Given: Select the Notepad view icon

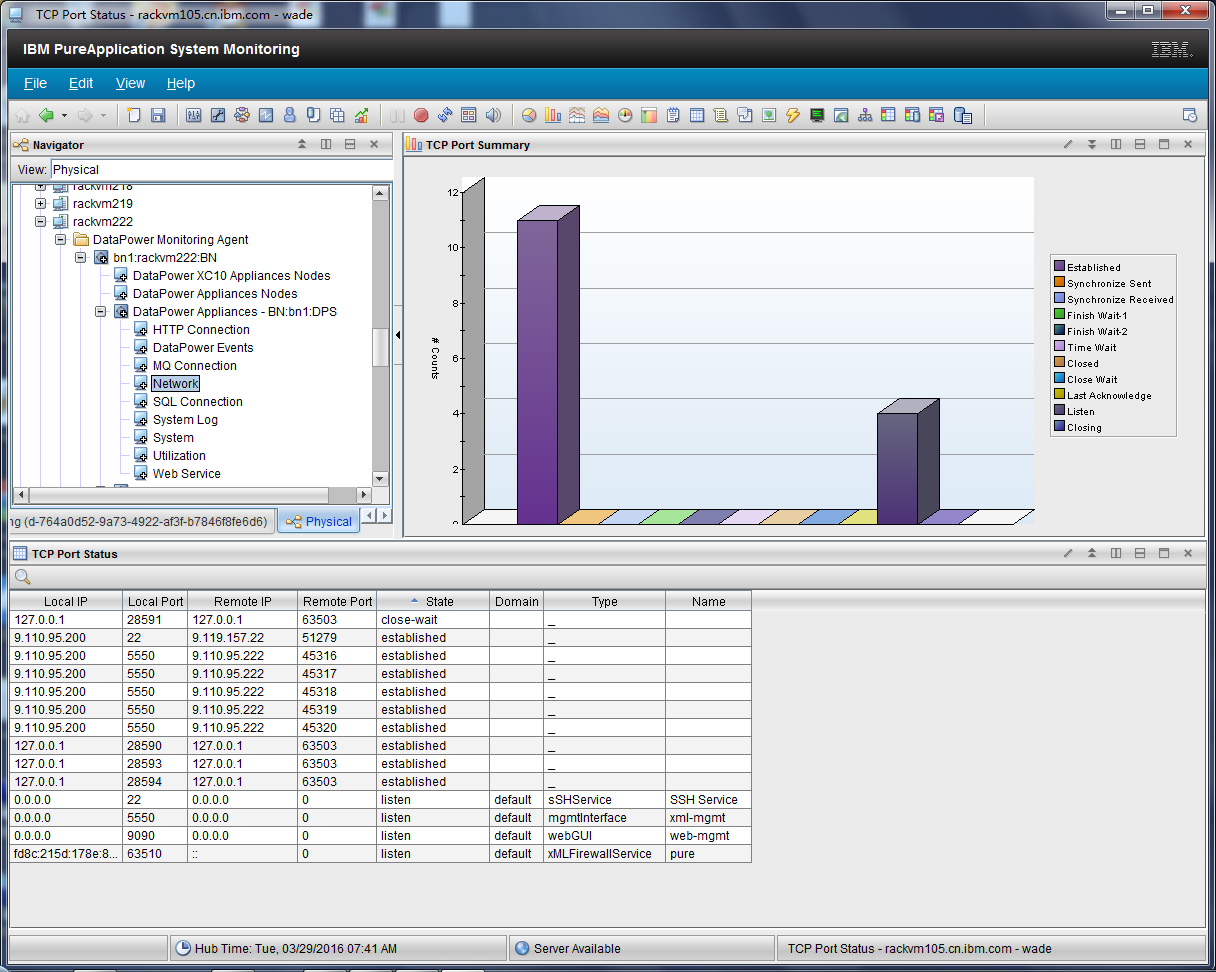Looking at the screenshot, I should click(673, 115).
